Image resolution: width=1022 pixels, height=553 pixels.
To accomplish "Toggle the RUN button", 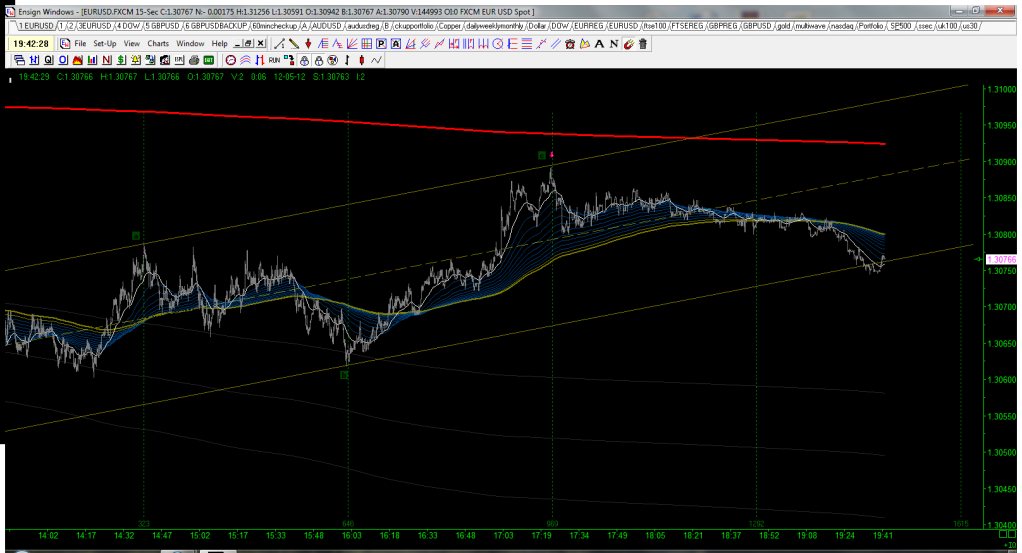I will pos(273,60).
